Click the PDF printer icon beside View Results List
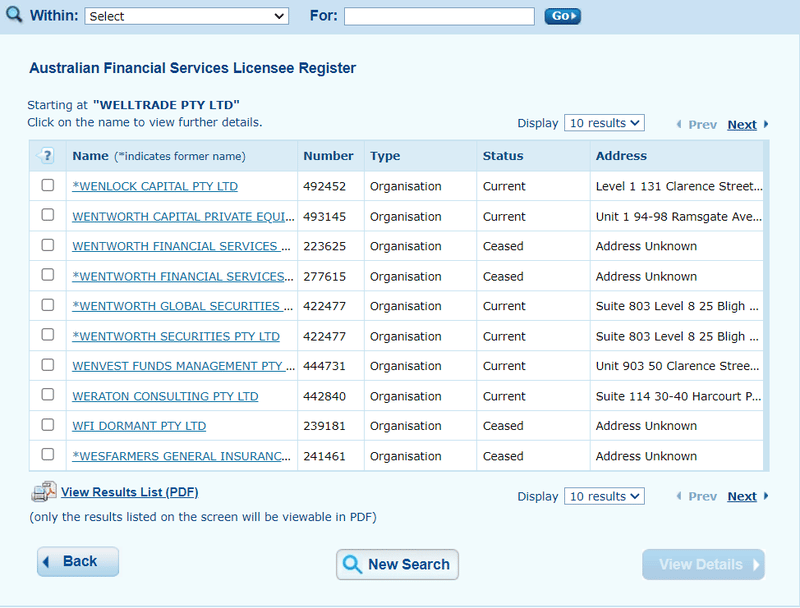 click(44, 492)
